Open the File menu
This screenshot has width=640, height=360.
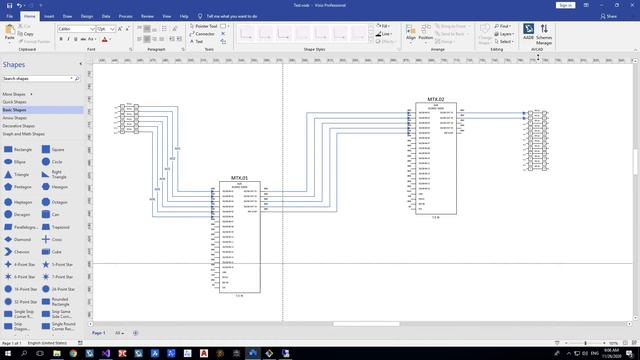point(10,16)
